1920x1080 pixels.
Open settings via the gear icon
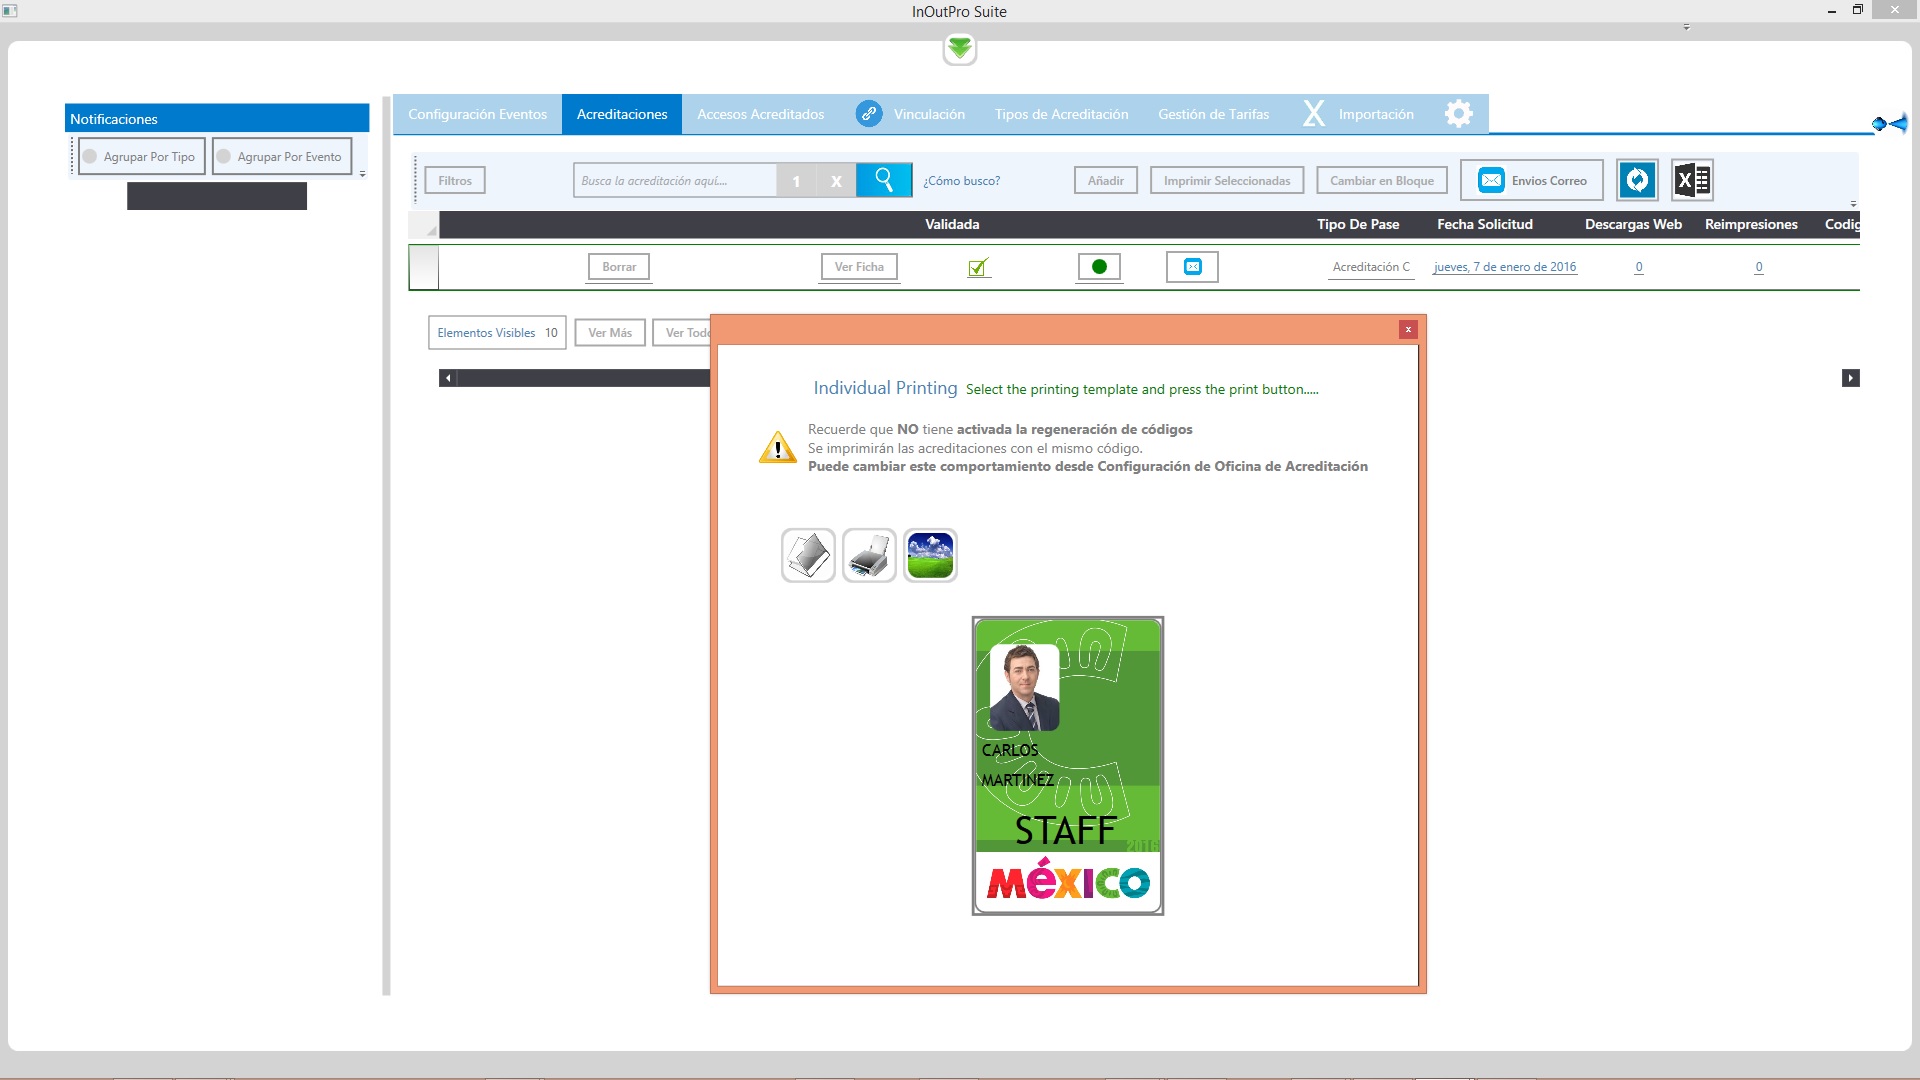click(1459, 114)
